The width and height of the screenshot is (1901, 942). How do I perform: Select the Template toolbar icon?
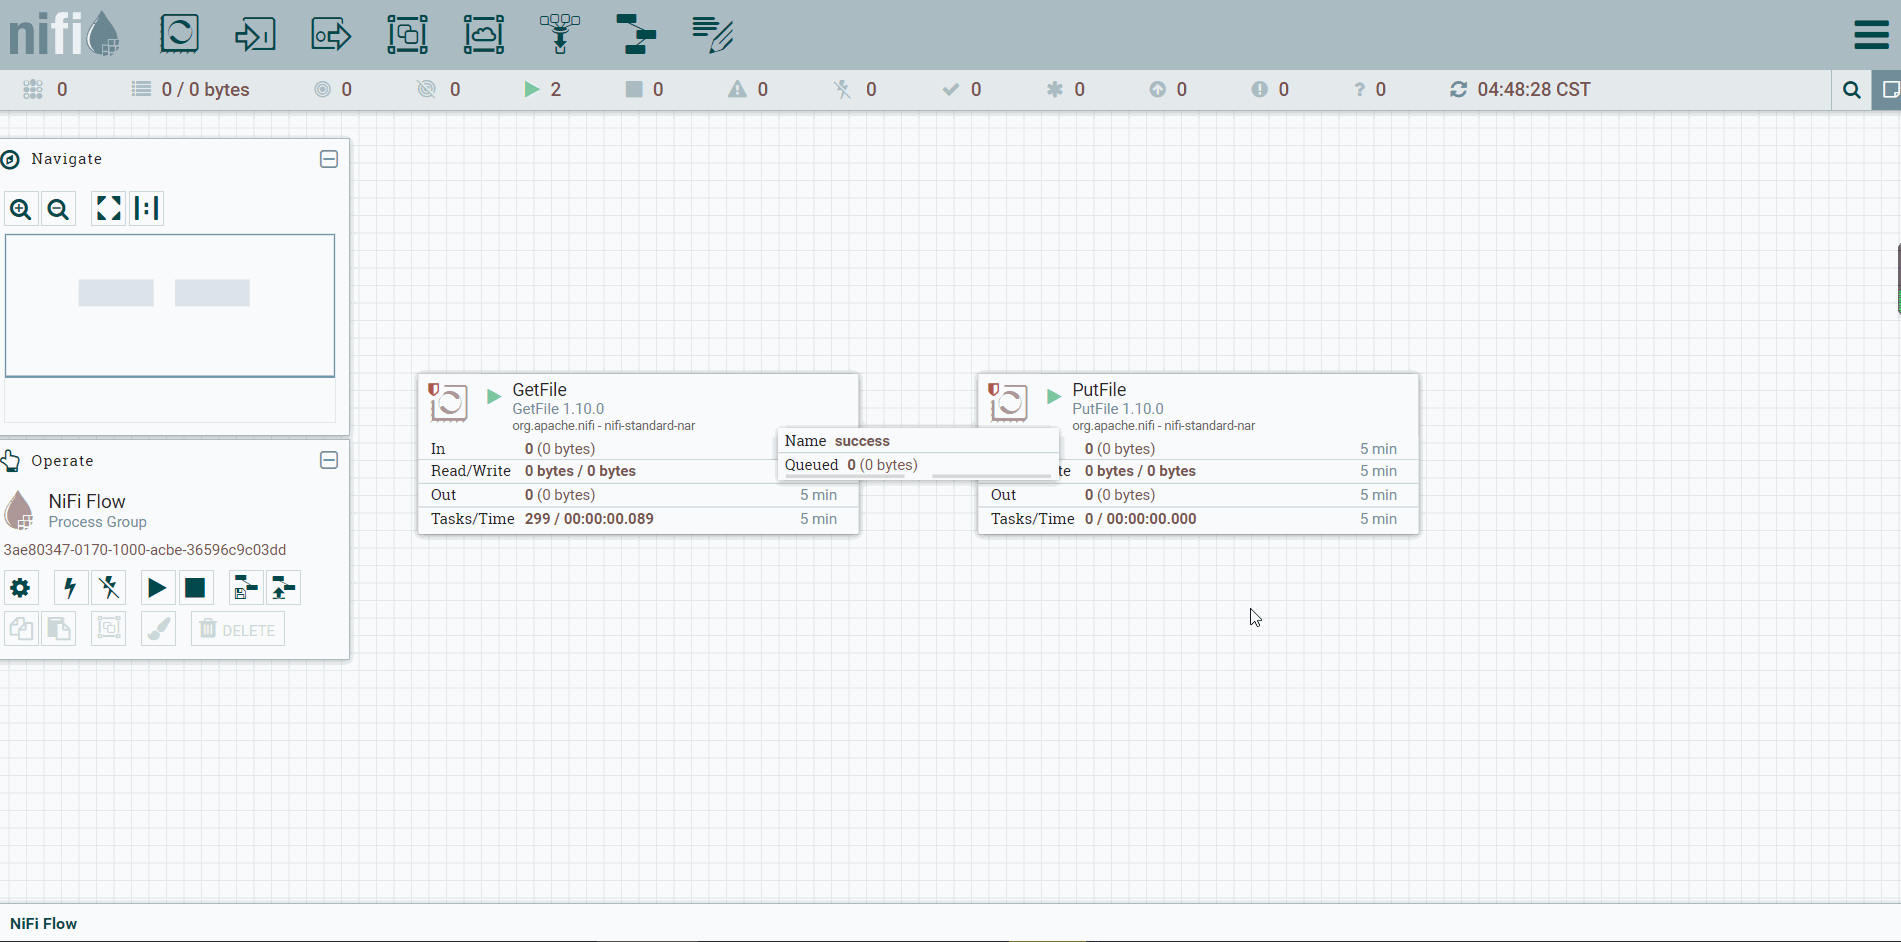(636, 34)
